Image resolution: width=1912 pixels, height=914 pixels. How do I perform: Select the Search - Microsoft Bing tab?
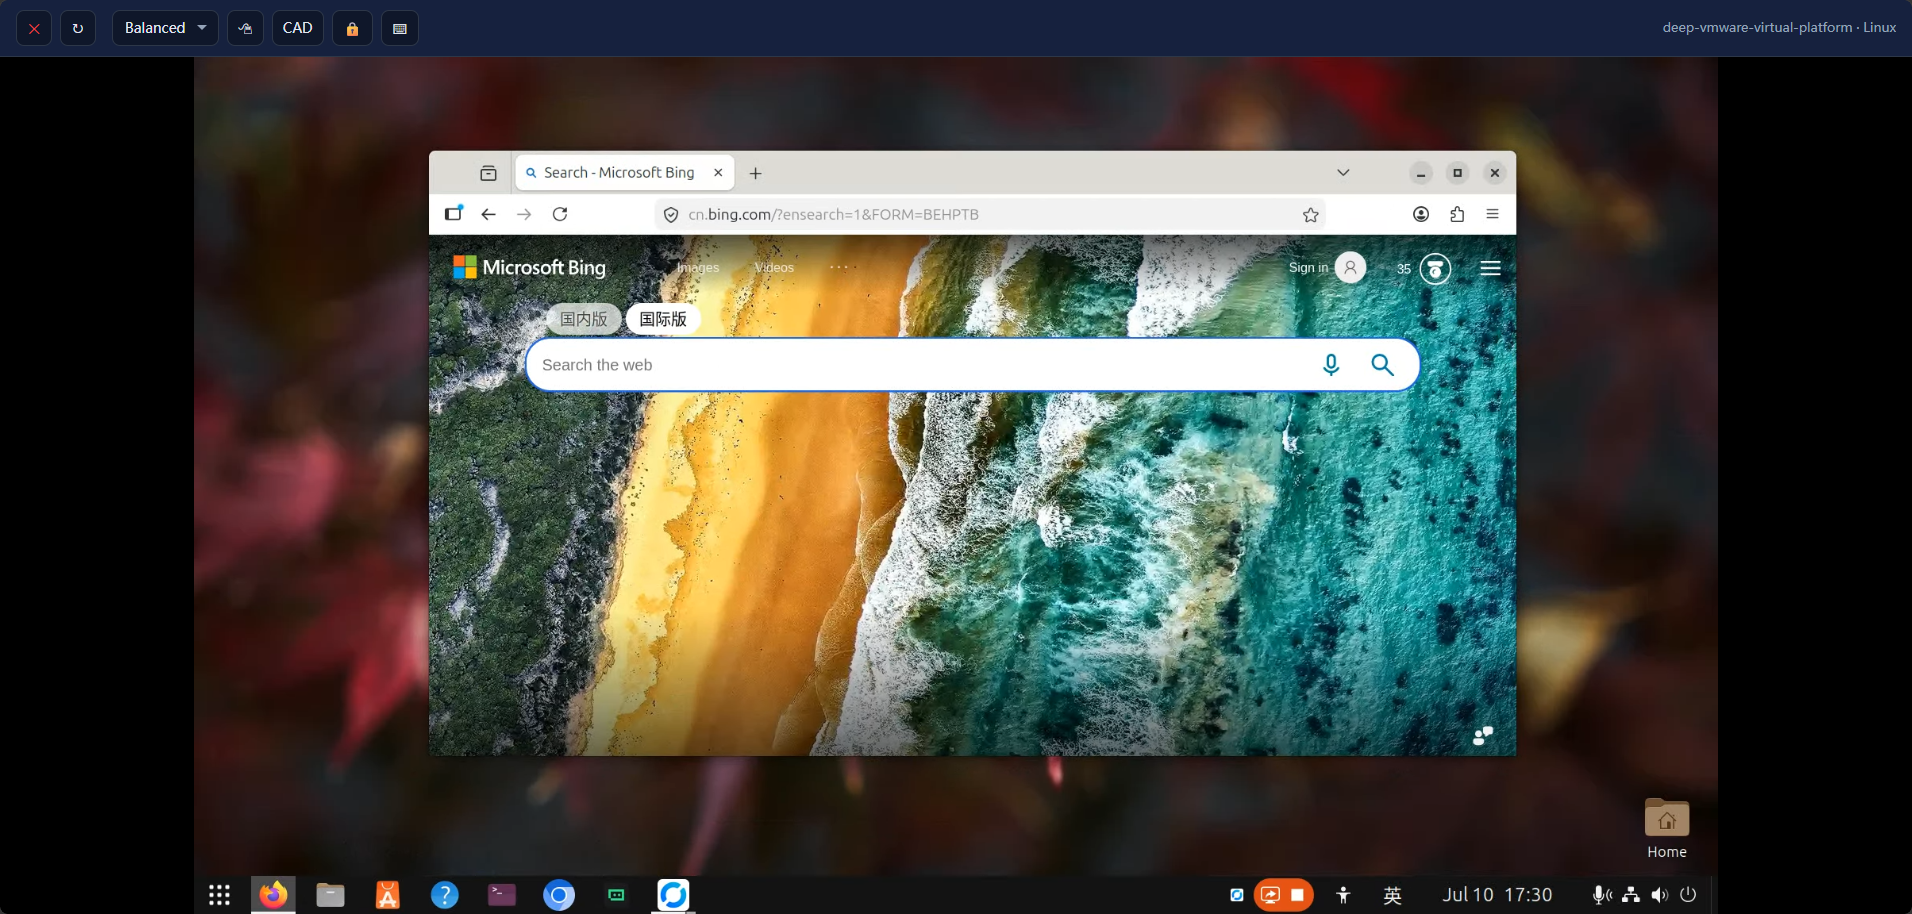coord(624,173)
